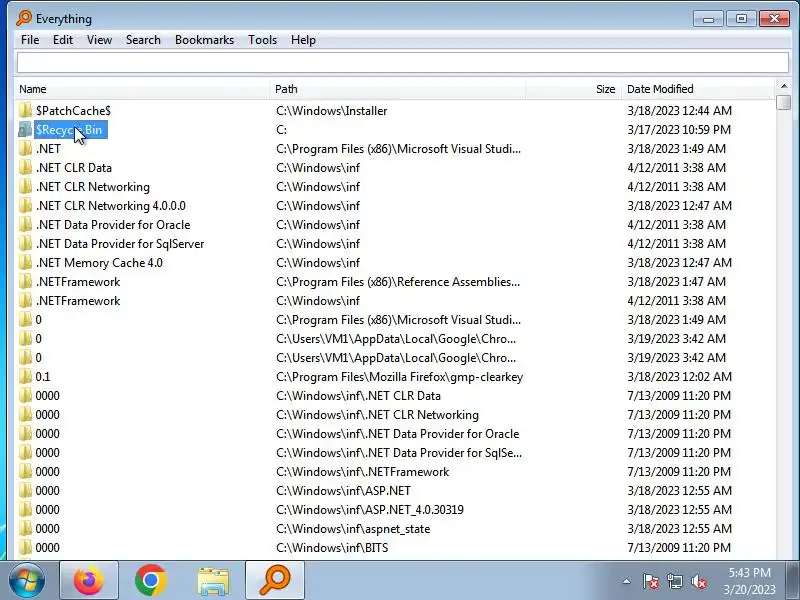The height and width of the screenshot is (600, 800).
Task: Click the .NET CLR Networking folder icon
Action: pyautogui.click(x=25, y=187)
